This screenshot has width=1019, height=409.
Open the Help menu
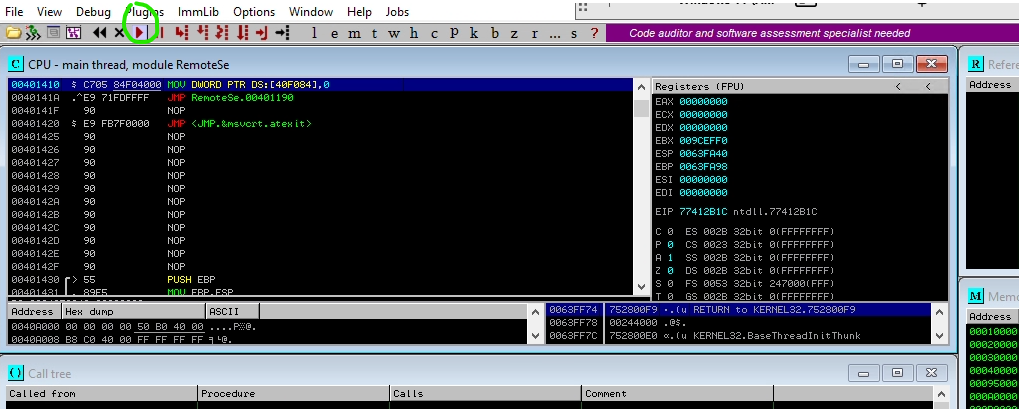tap(359, 12)
